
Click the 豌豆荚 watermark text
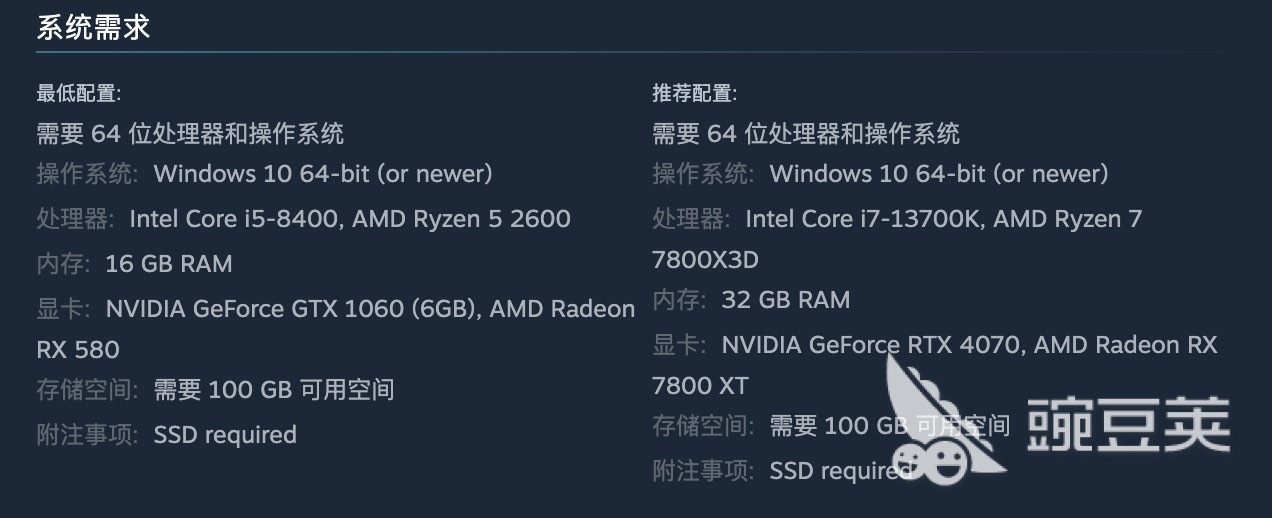click(x=1128, y=423)
